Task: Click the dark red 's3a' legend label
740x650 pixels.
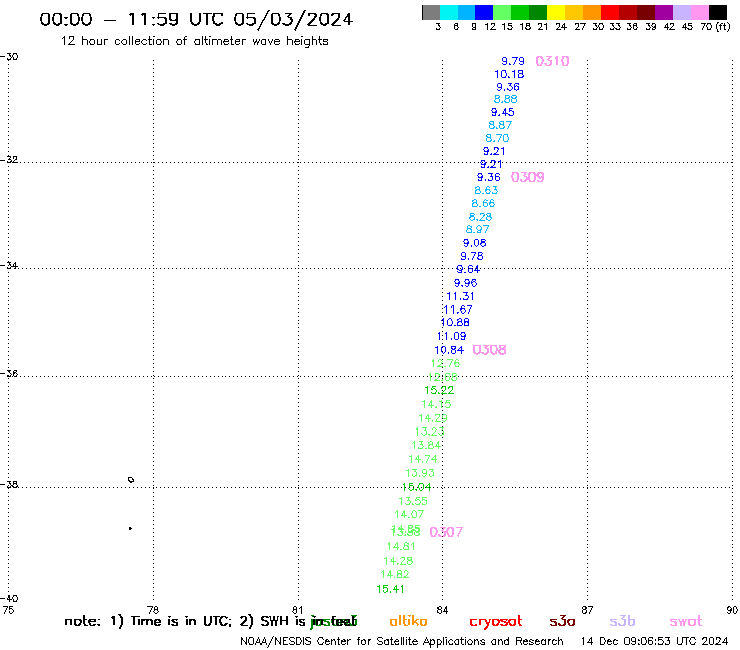Action: point(563,622)
